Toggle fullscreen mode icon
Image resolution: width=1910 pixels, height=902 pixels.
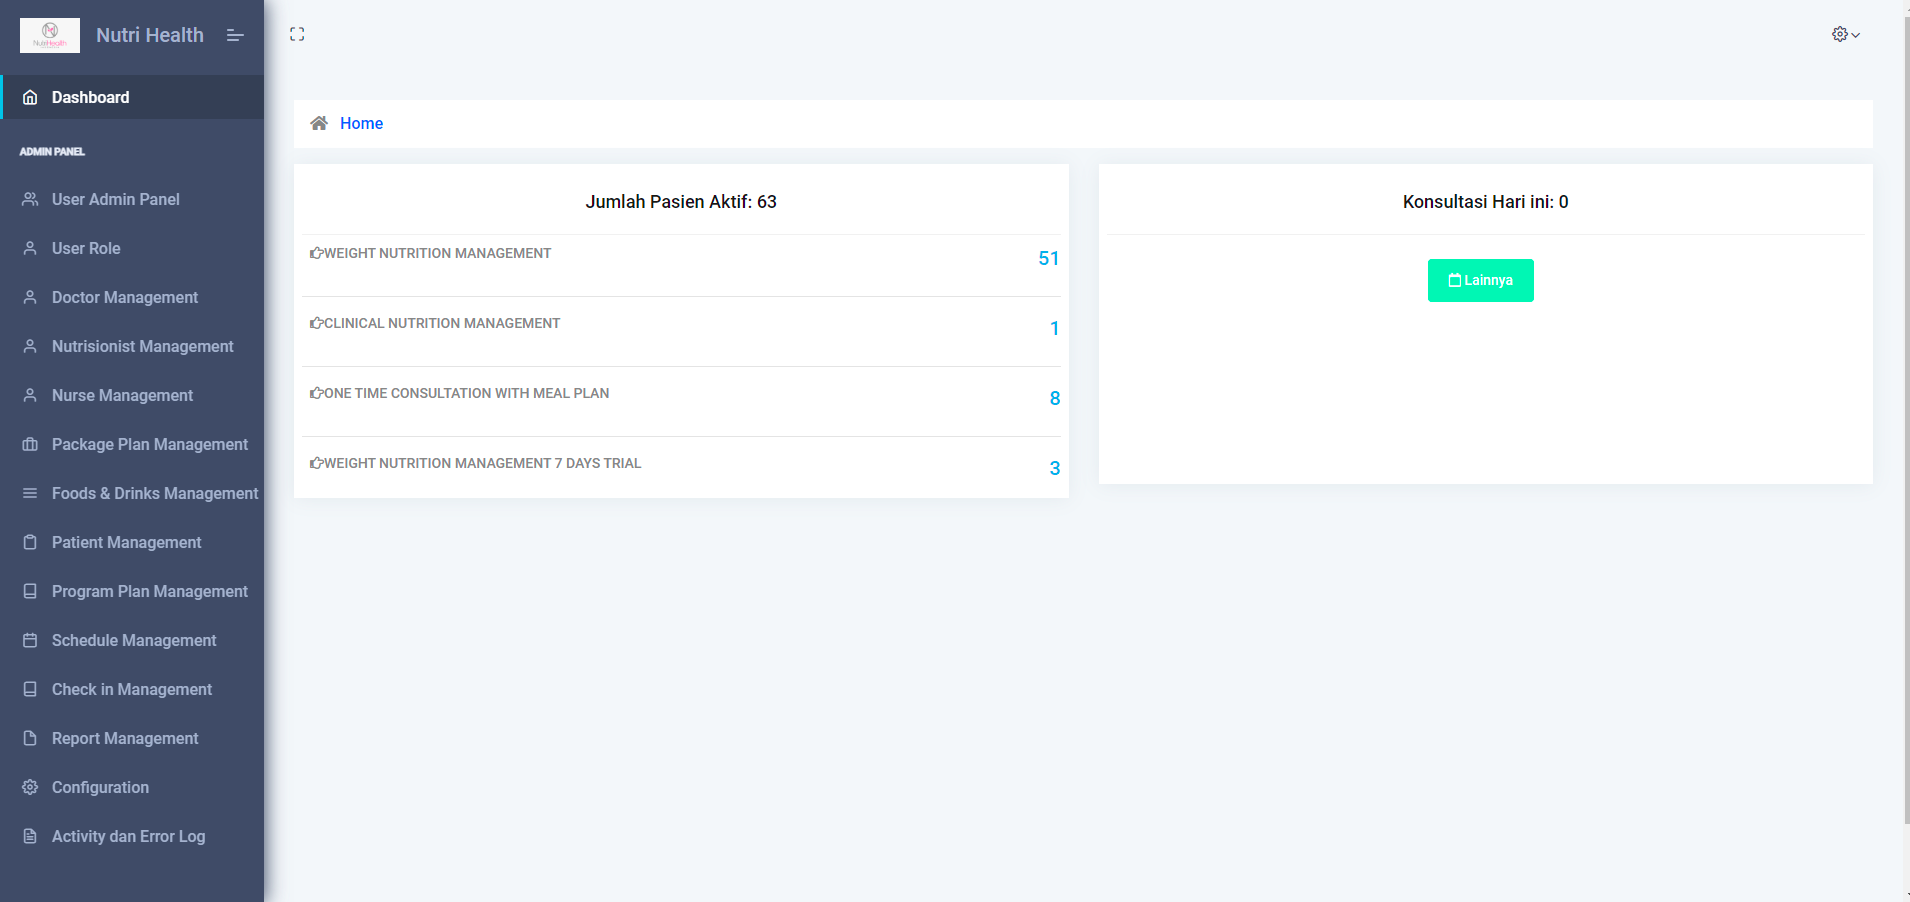(x=297, y=34)
